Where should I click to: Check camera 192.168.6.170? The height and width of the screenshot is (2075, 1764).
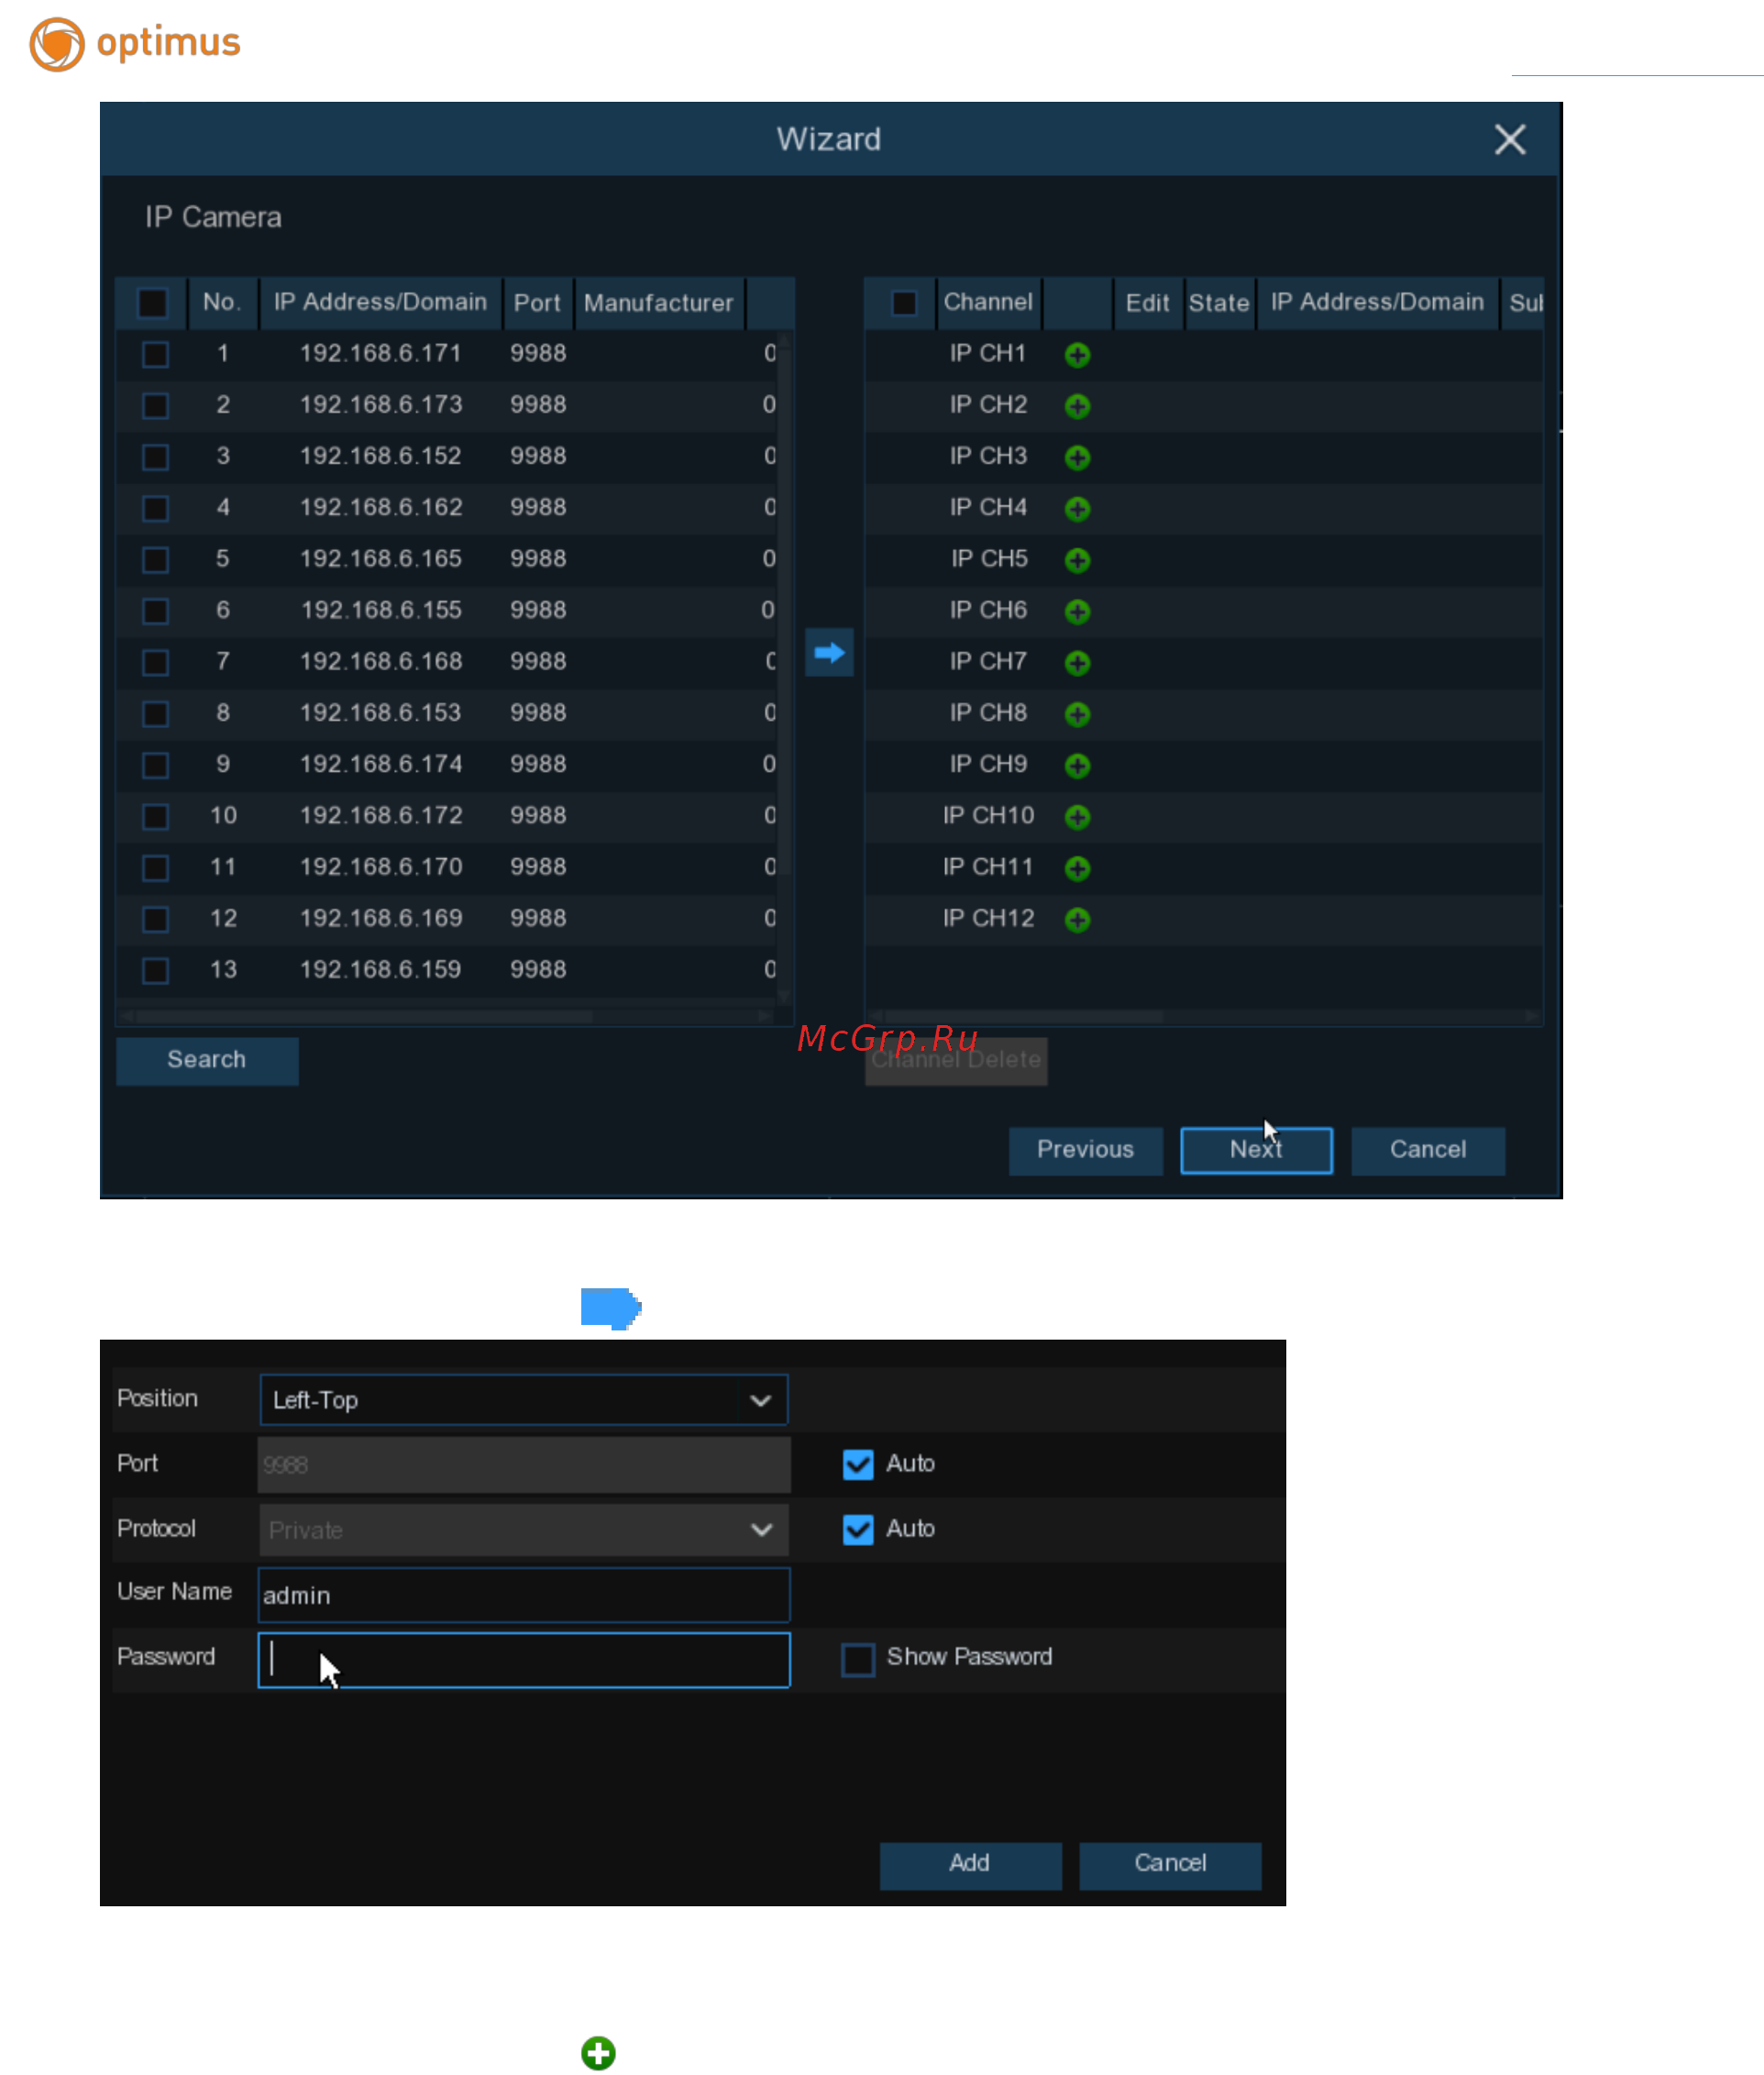[x=155, y=868]
